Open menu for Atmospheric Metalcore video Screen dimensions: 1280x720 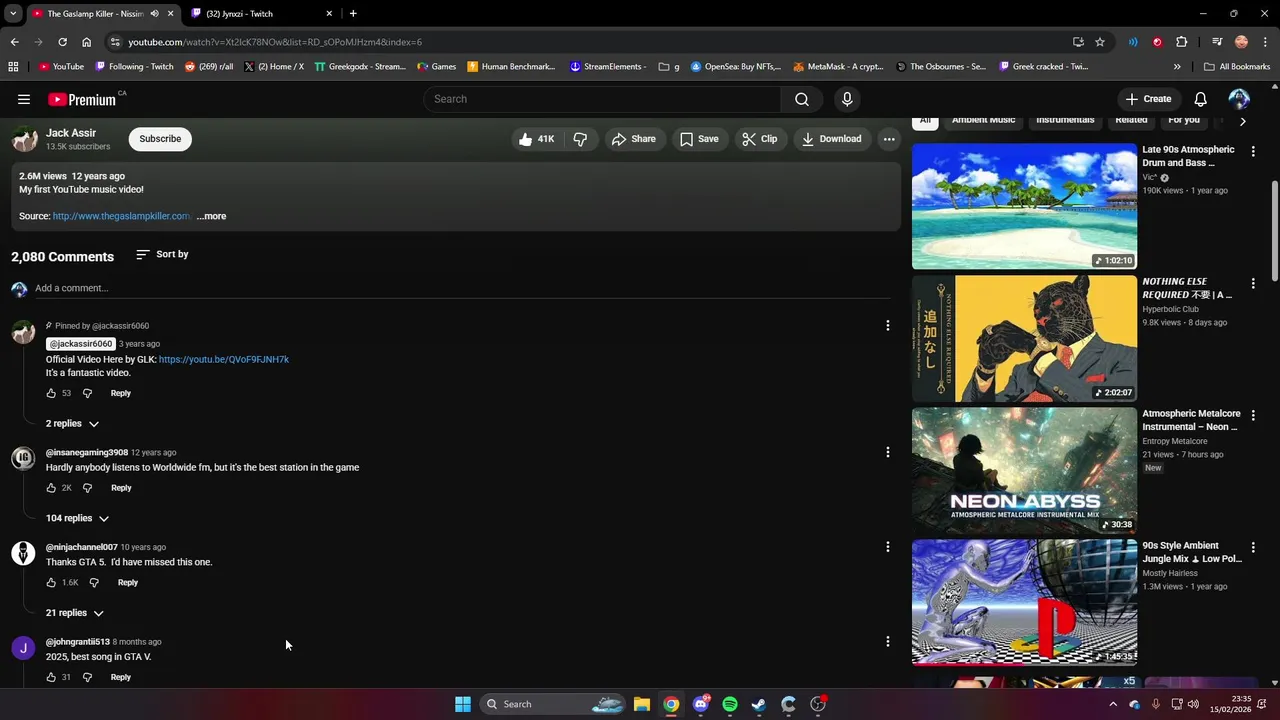1253,415
